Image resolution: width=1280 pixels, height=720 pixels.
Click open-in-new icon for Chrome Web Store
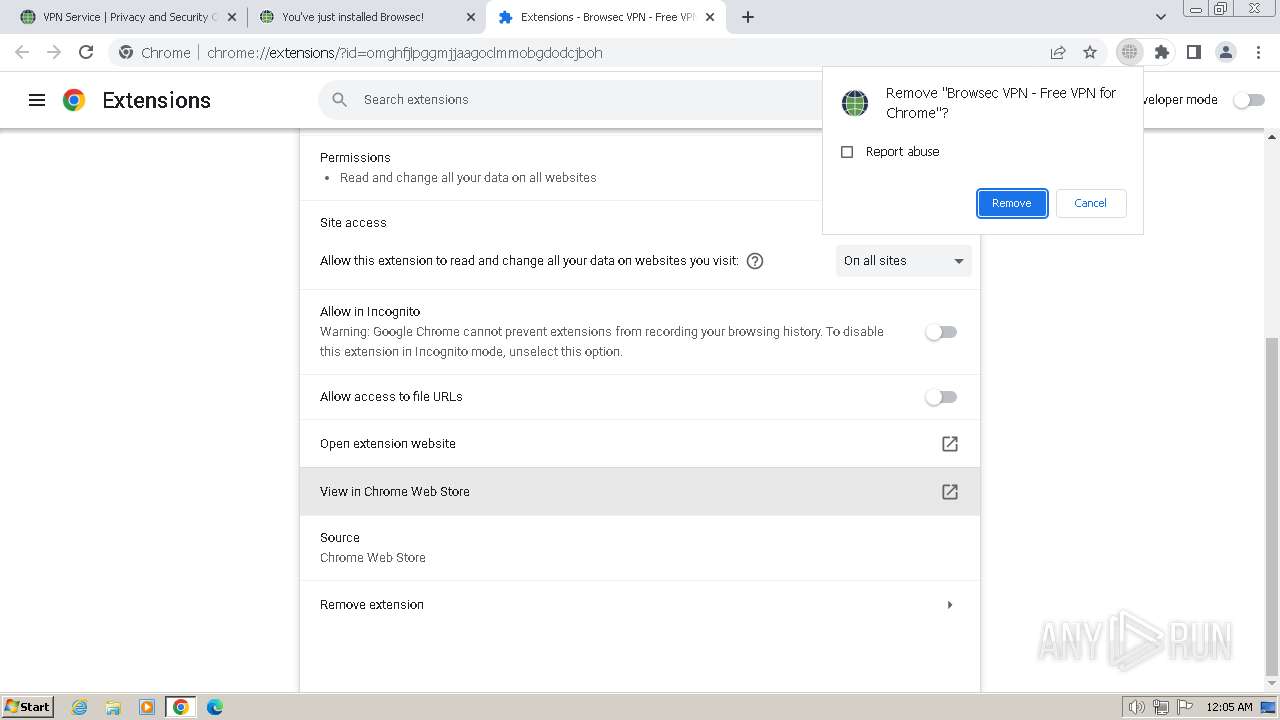(x=950, y=492)
